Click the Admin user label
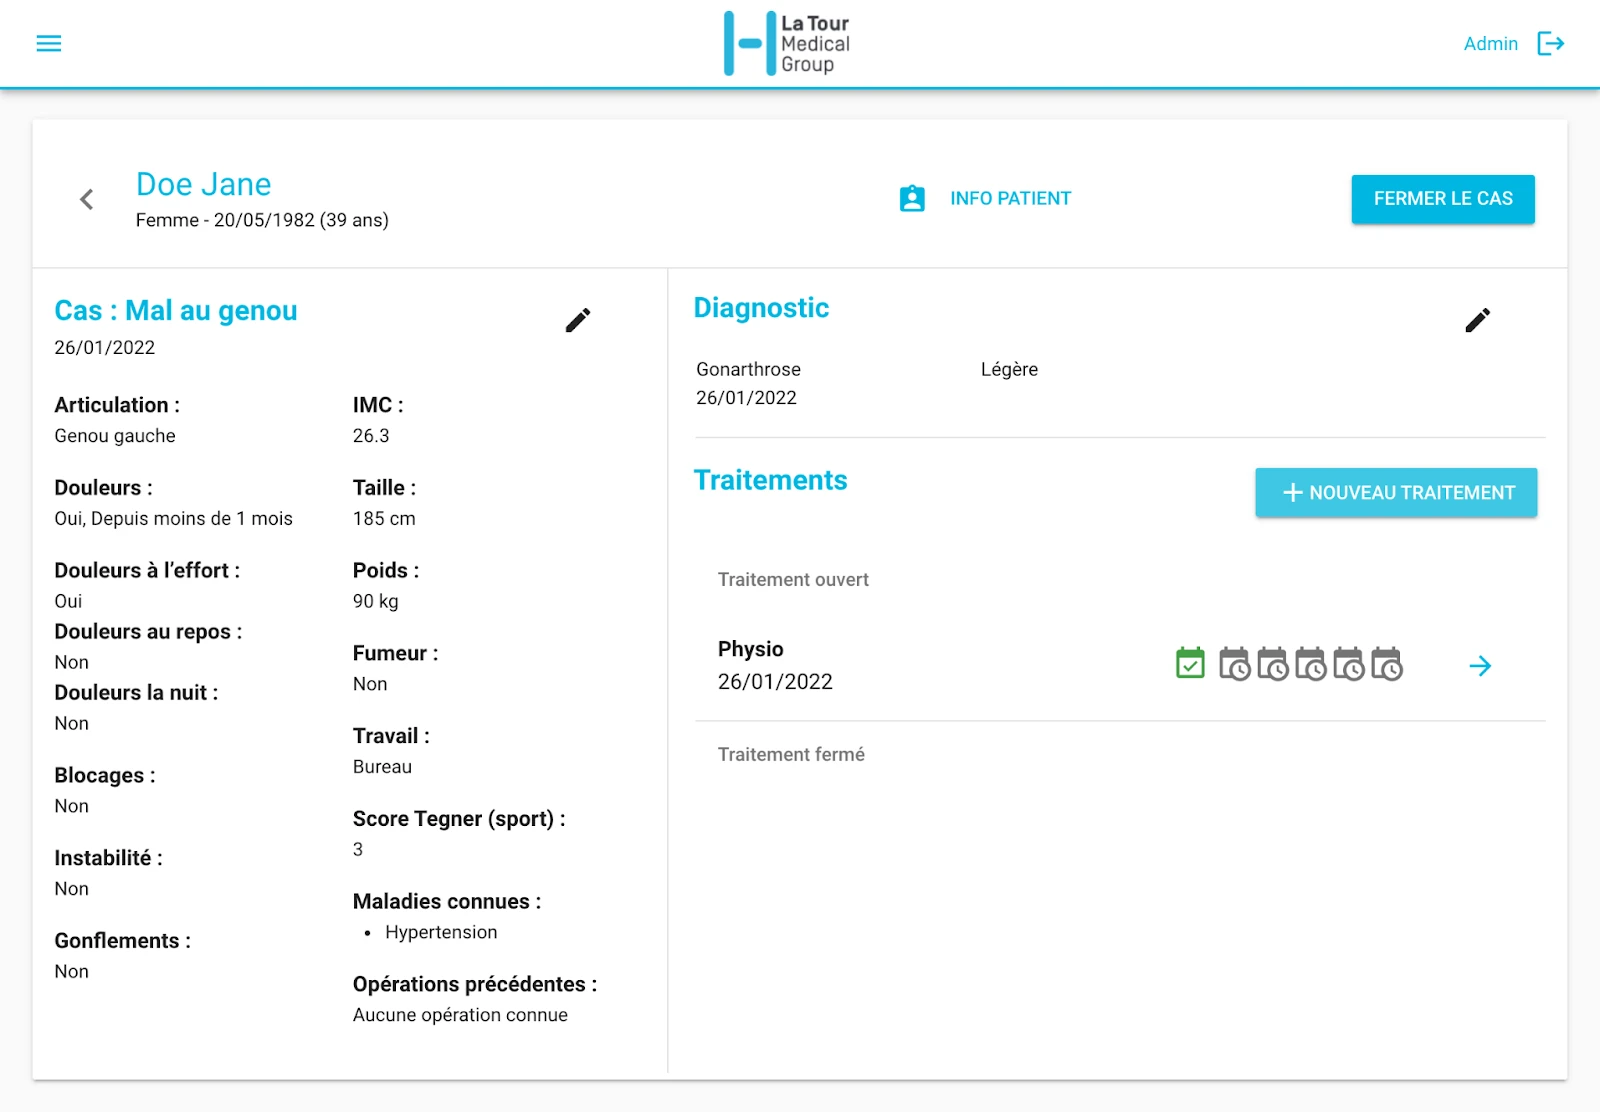 pos(1490,44)
